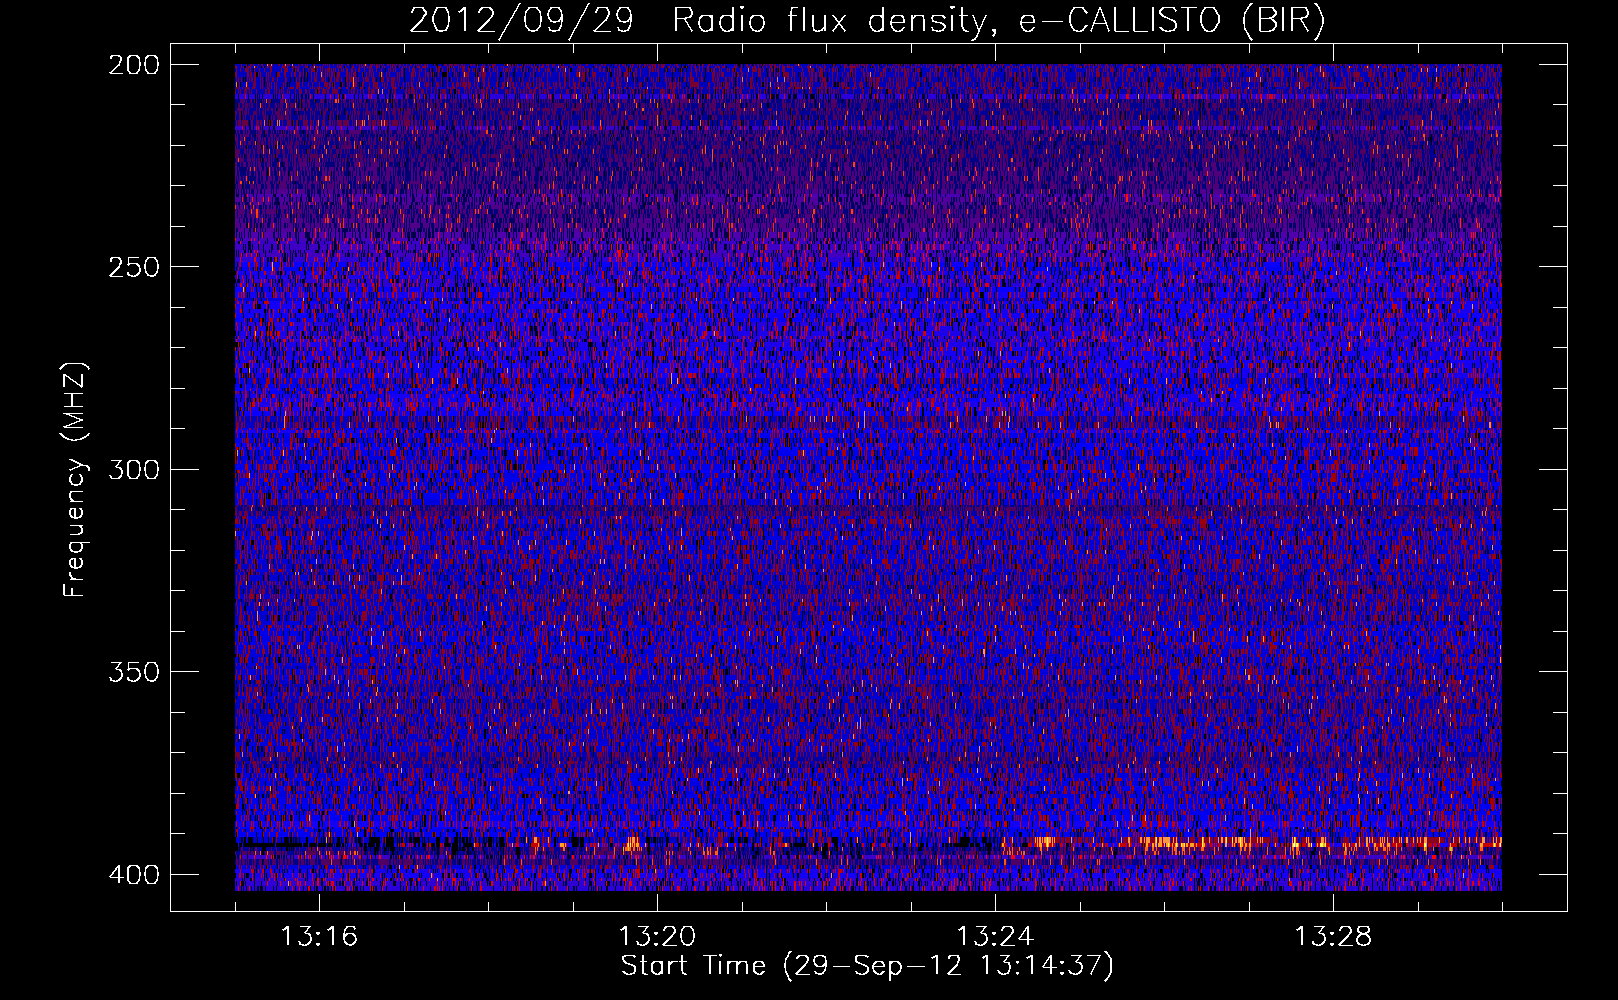Click the 'Start Time (29-Sep-12 13:14:37)' label
The image size is (1618, 1000).
coord(867,966)
